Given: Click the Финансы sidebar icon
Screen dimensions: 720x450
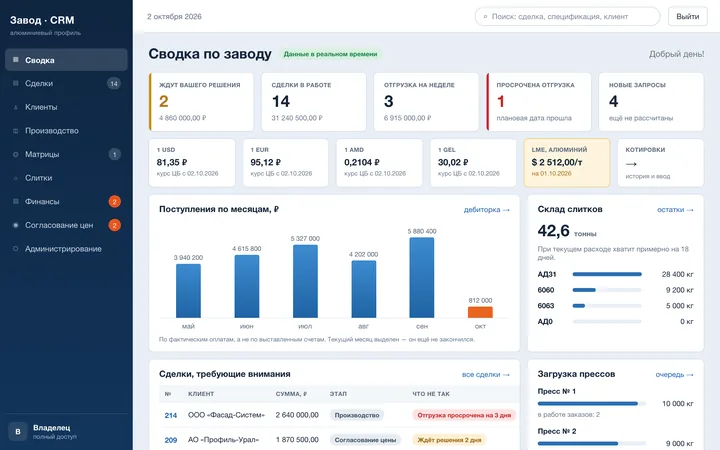Looking at the screenshot, I should click(x=16, y=201).
